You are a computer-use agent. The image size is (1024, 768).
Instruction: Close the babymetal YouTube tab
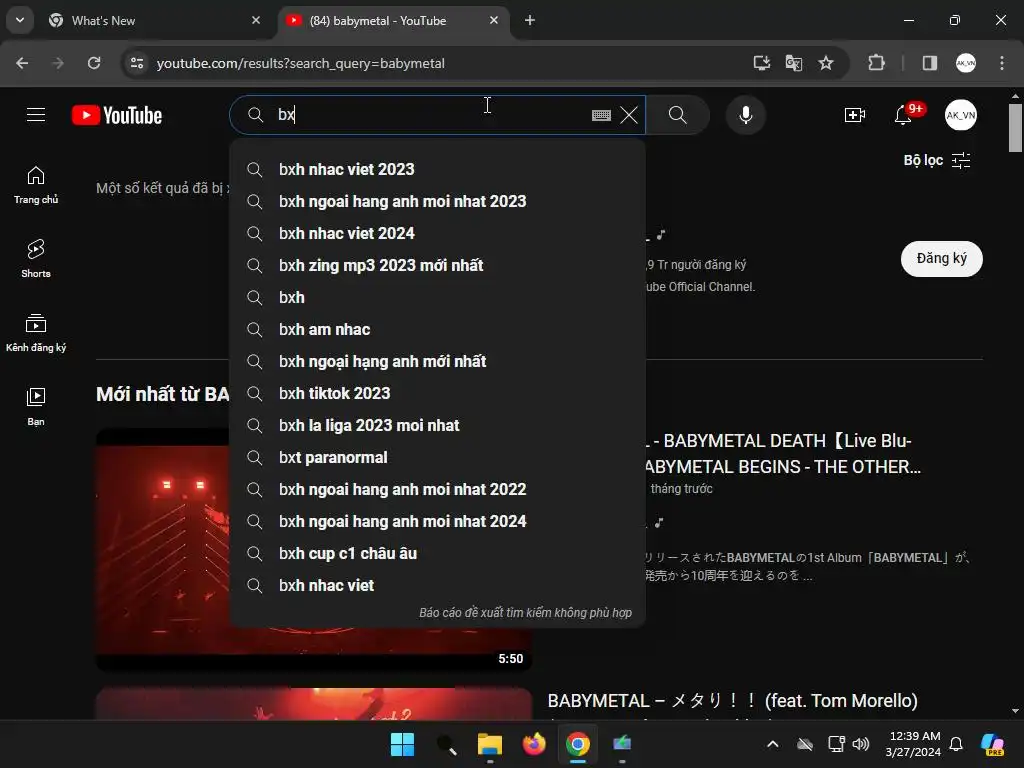(x=494, y=20)
